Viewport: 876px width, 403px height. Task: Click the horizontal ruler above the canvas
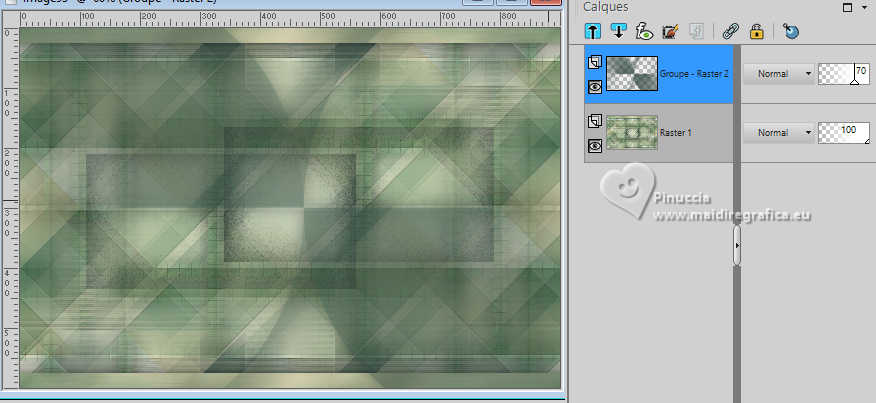tap(291, 18)
